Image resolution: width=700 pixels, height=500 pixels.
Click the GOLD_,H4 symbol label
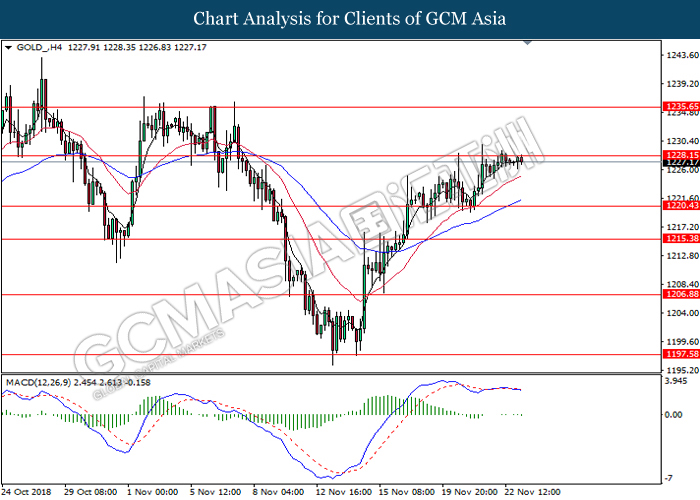click(x=39, y=47)
